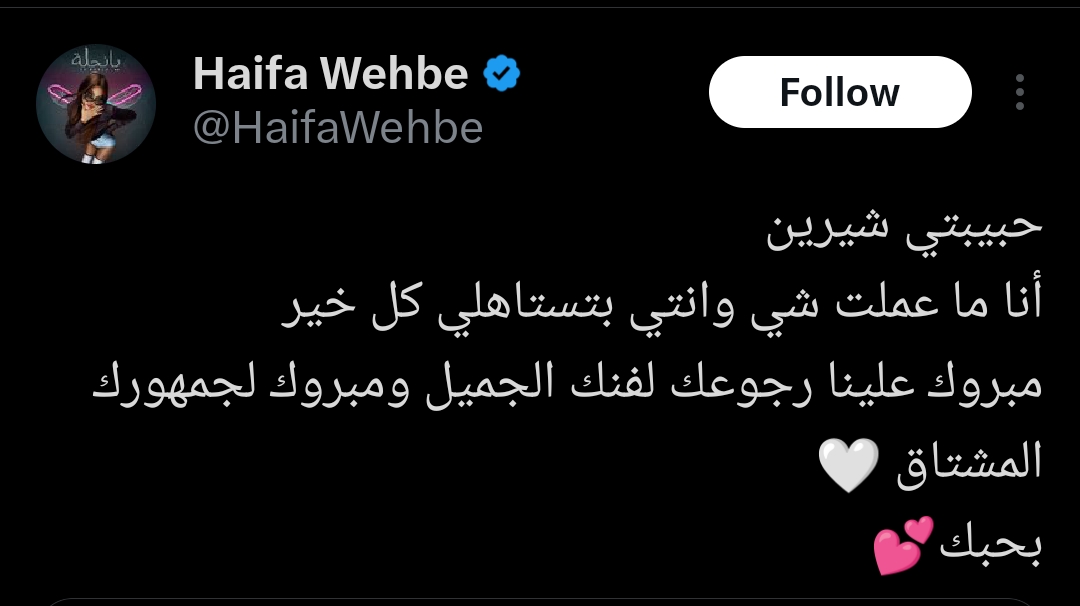Click the word خير ending the second line
The height and width of the screenshot is (606, 1080).
click(318, 307)
